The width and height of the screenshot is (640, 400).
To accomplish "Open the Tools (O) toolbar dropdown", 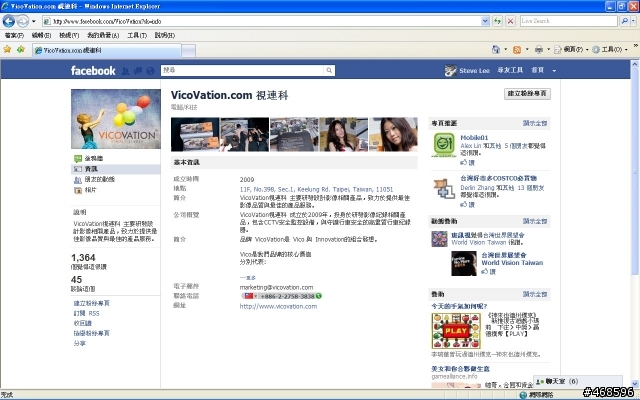I will (610, 49).
